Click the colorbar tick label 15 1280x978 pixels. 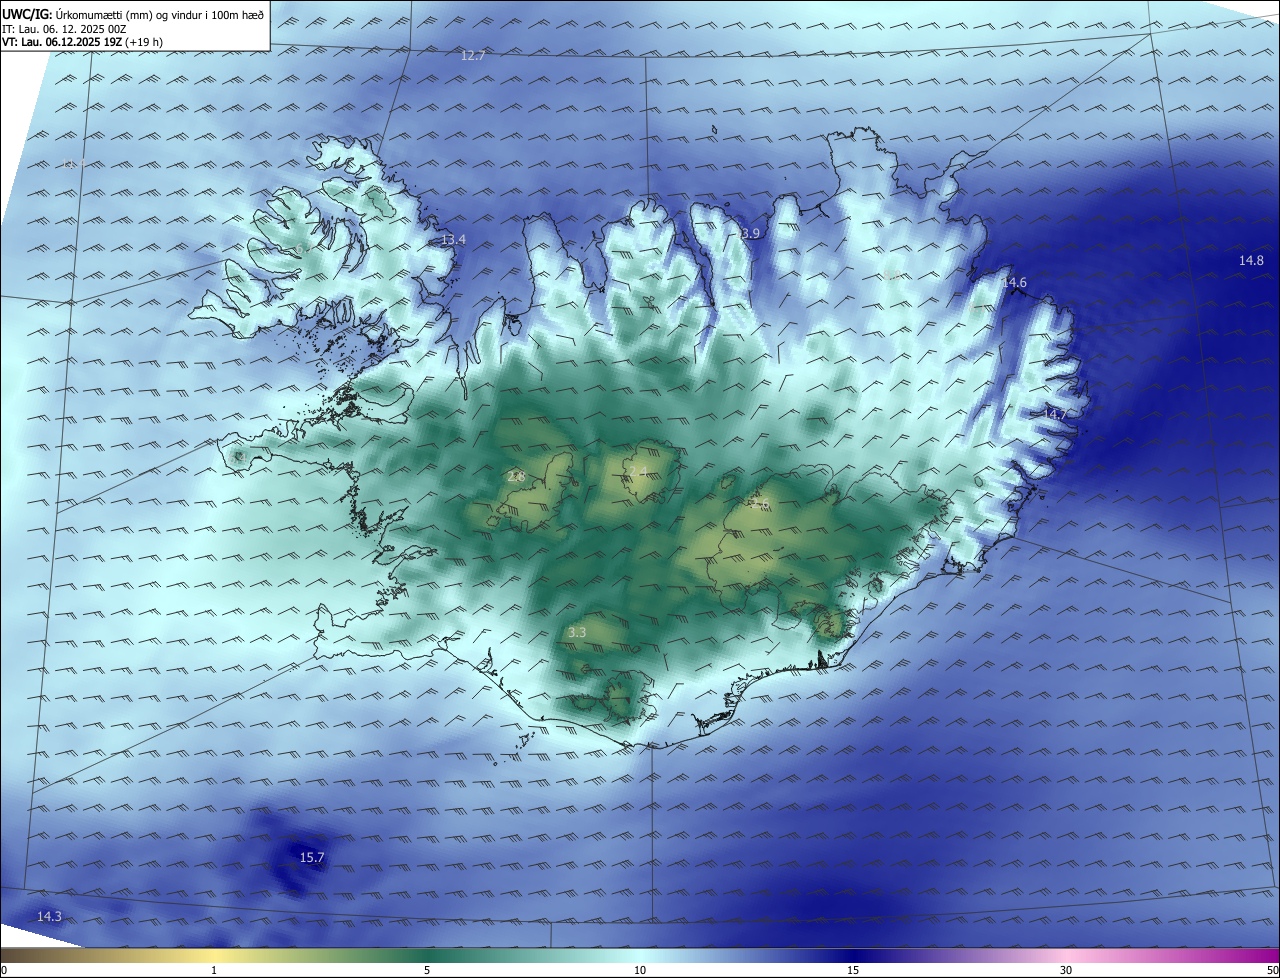click(853, 970)
